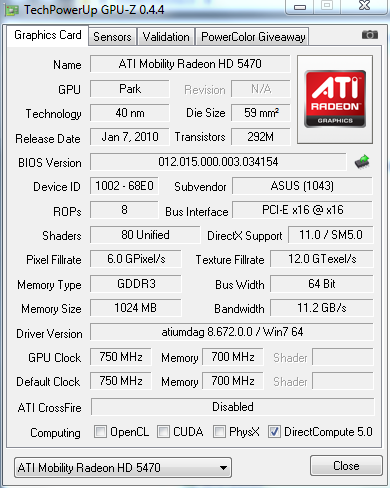Click the Device ID field
Screen dimensions: 390x488
(124, 186)
